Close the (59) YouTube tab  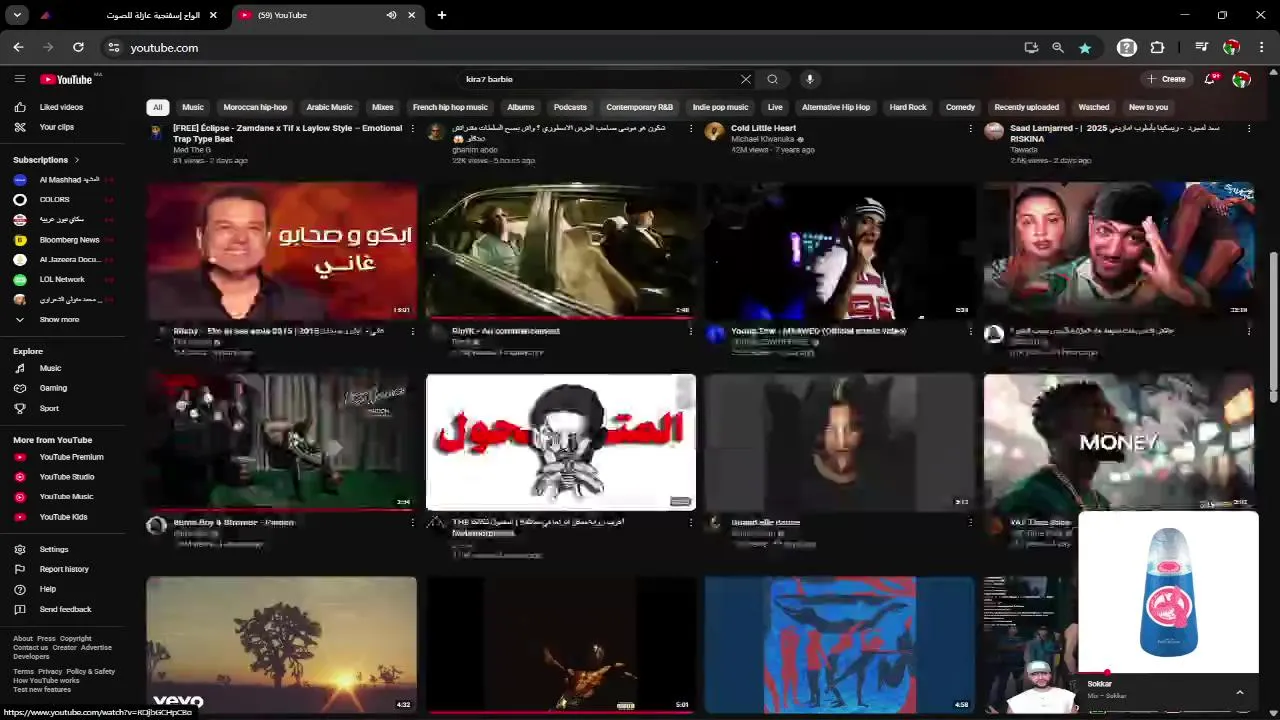pyautogui.click(x=412, y=15)
